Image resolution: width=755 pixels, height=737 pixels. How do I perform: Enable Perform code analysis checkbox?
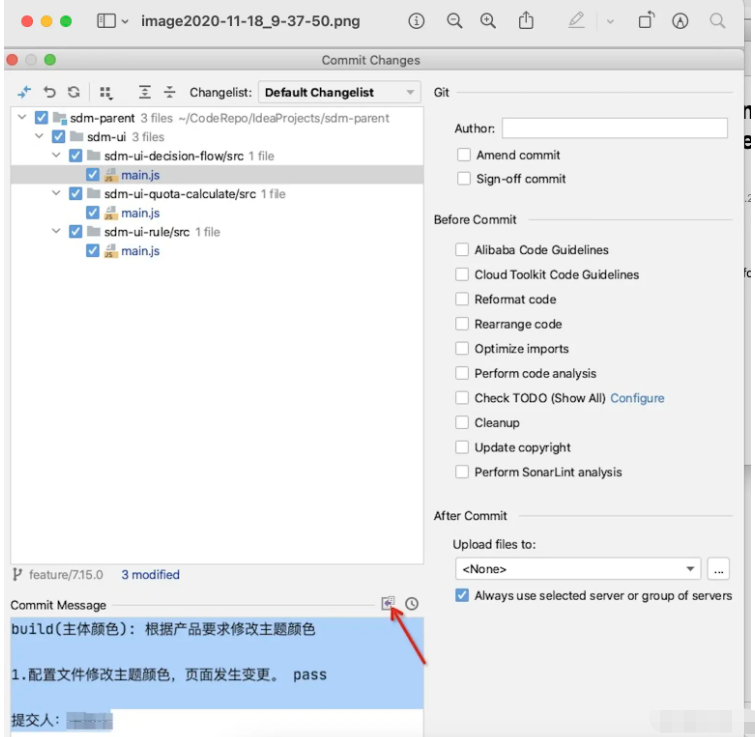[x=462, y=373]
